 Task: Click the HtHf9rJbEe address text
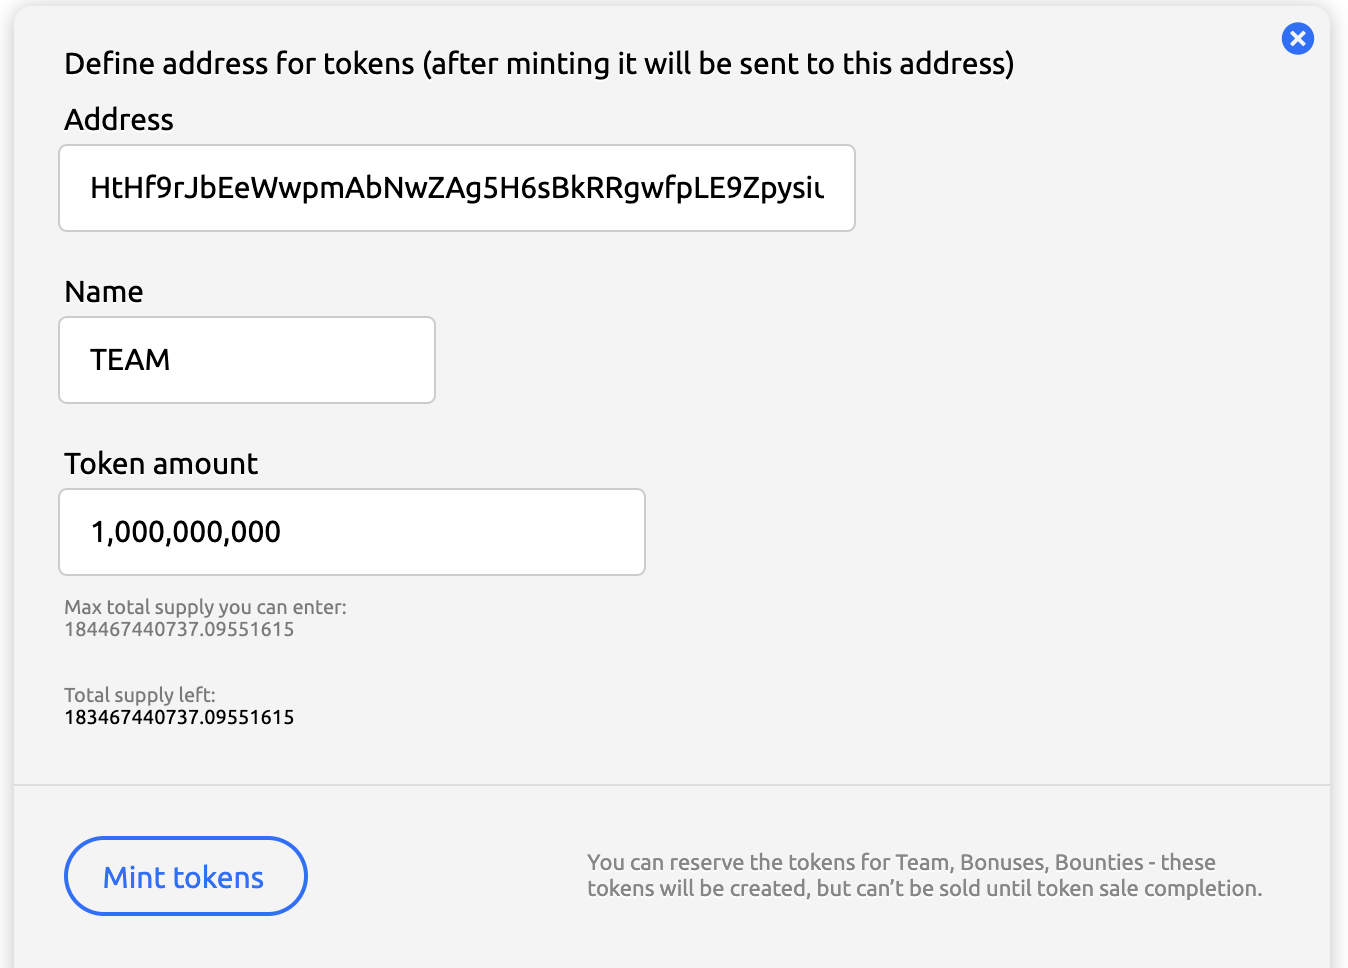tap(456, 188)
